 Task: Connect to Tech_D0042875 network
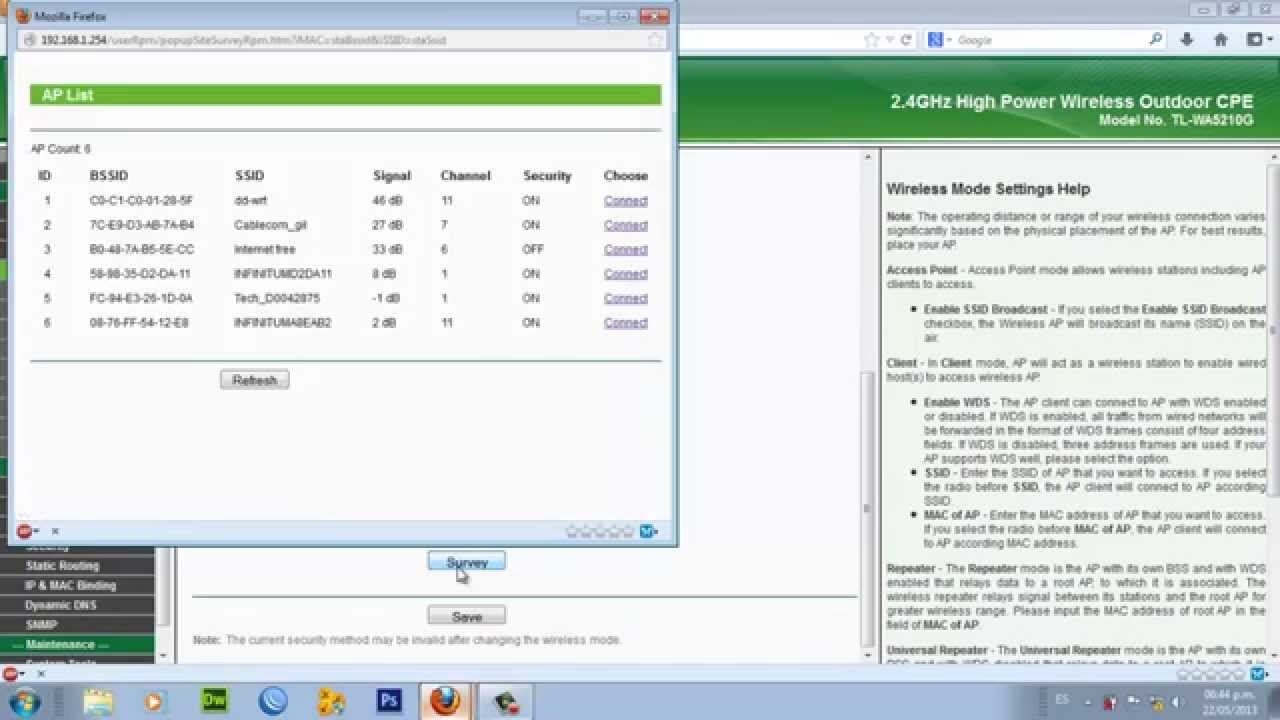pos(625,298)
